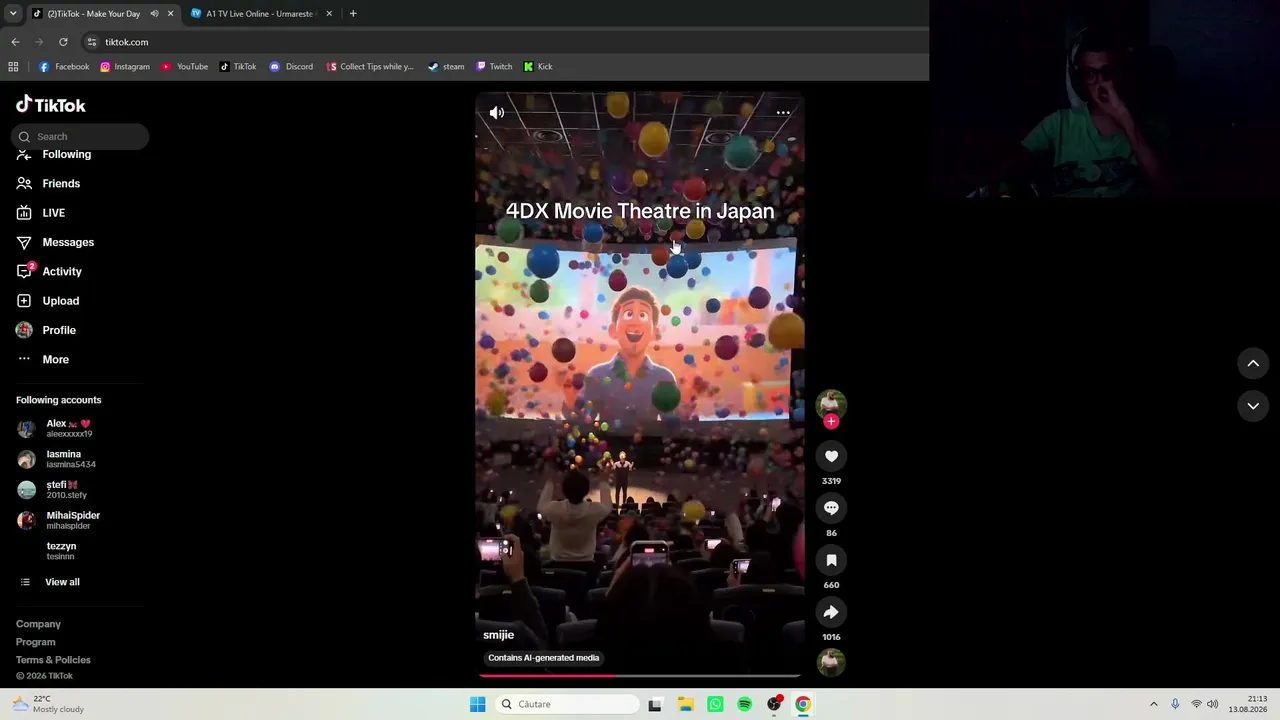Open the tab search dropdown
This screenshot has height=720, width=1280.
(x=13, y=14)
